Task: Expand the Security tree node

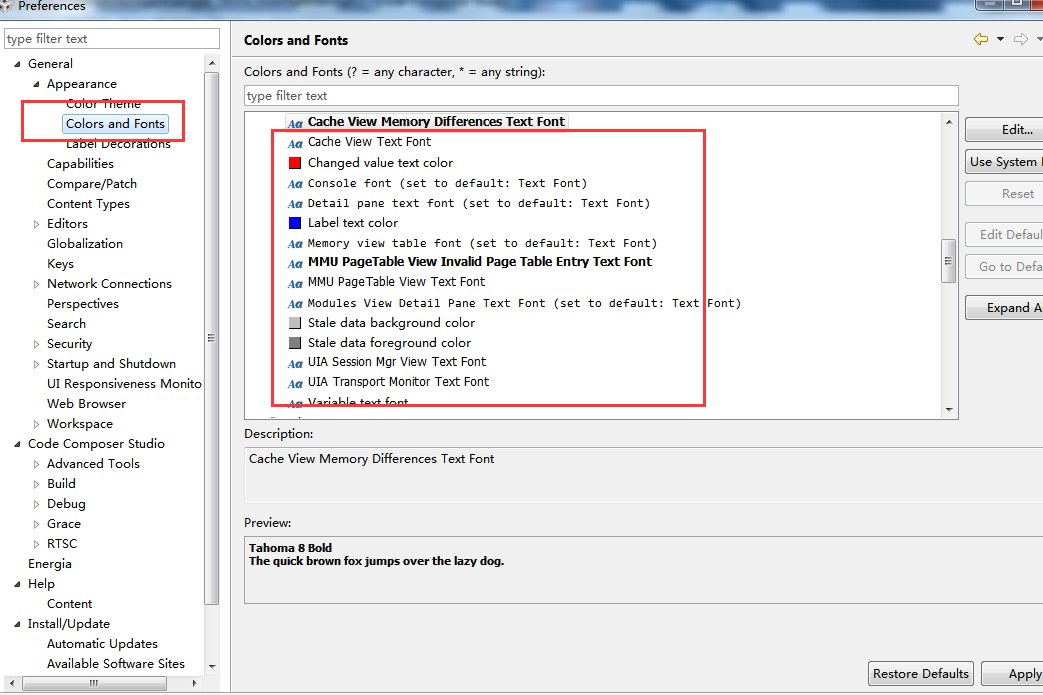Action: click(x=37, y=344)
